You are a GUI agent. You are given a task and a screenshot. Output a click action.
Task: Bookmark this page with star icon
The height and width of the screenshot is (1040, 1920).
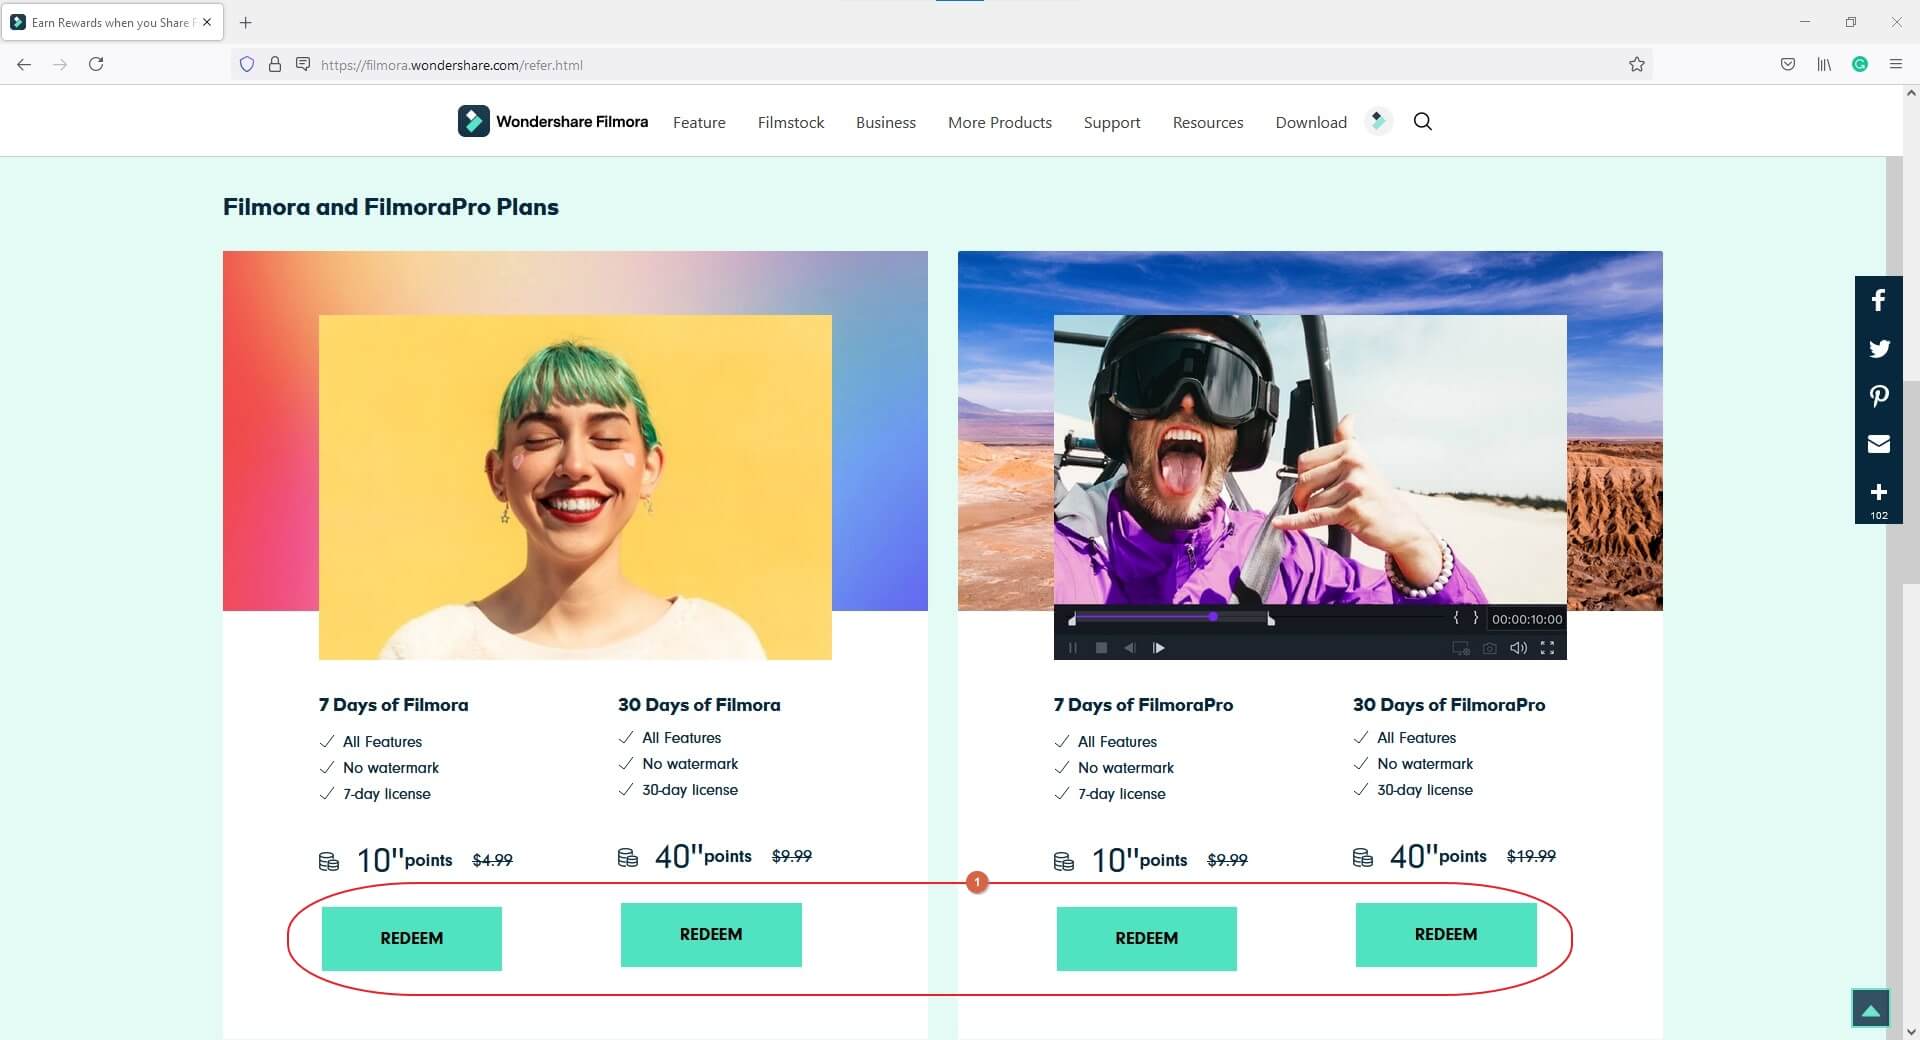1636,65
